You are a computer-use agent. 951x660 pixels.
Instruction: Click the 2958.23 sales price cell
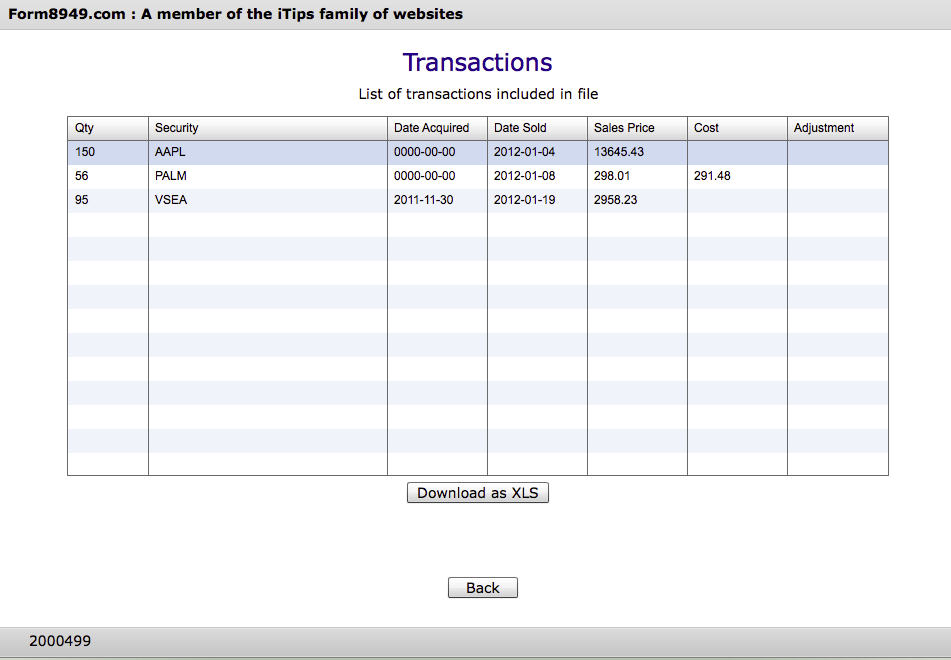click(x=637, y=200)
